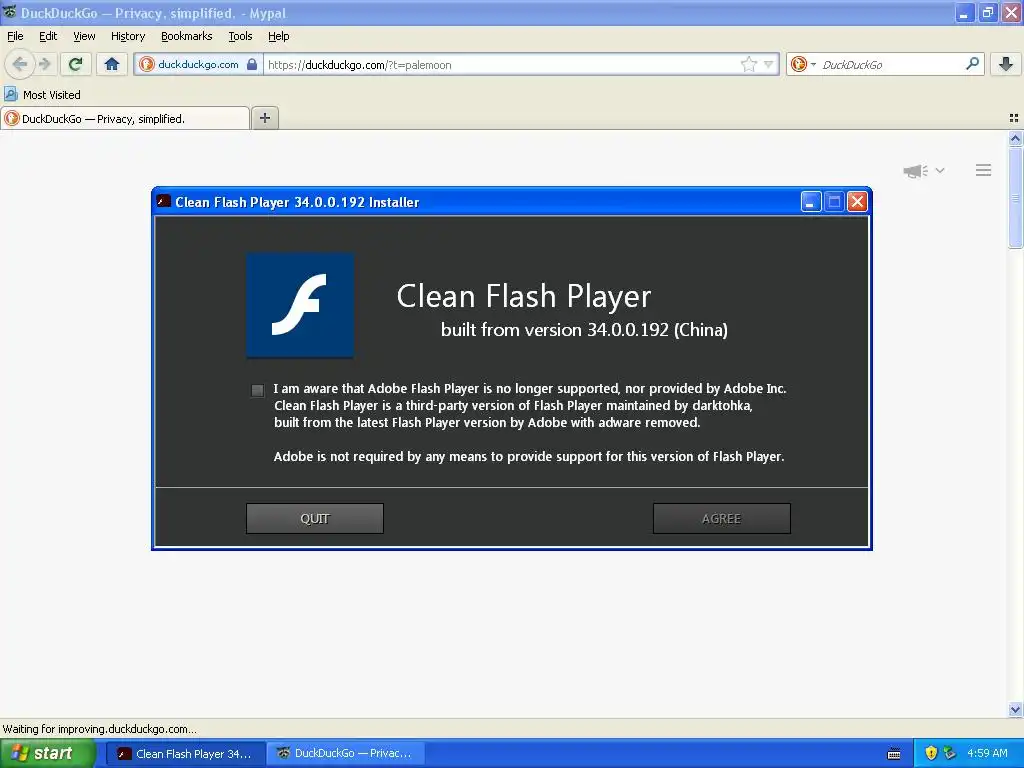Screen dimensions: 1024x768
Task: Open the Help menu
Action: pyautogui.click(x=278, y=36)
